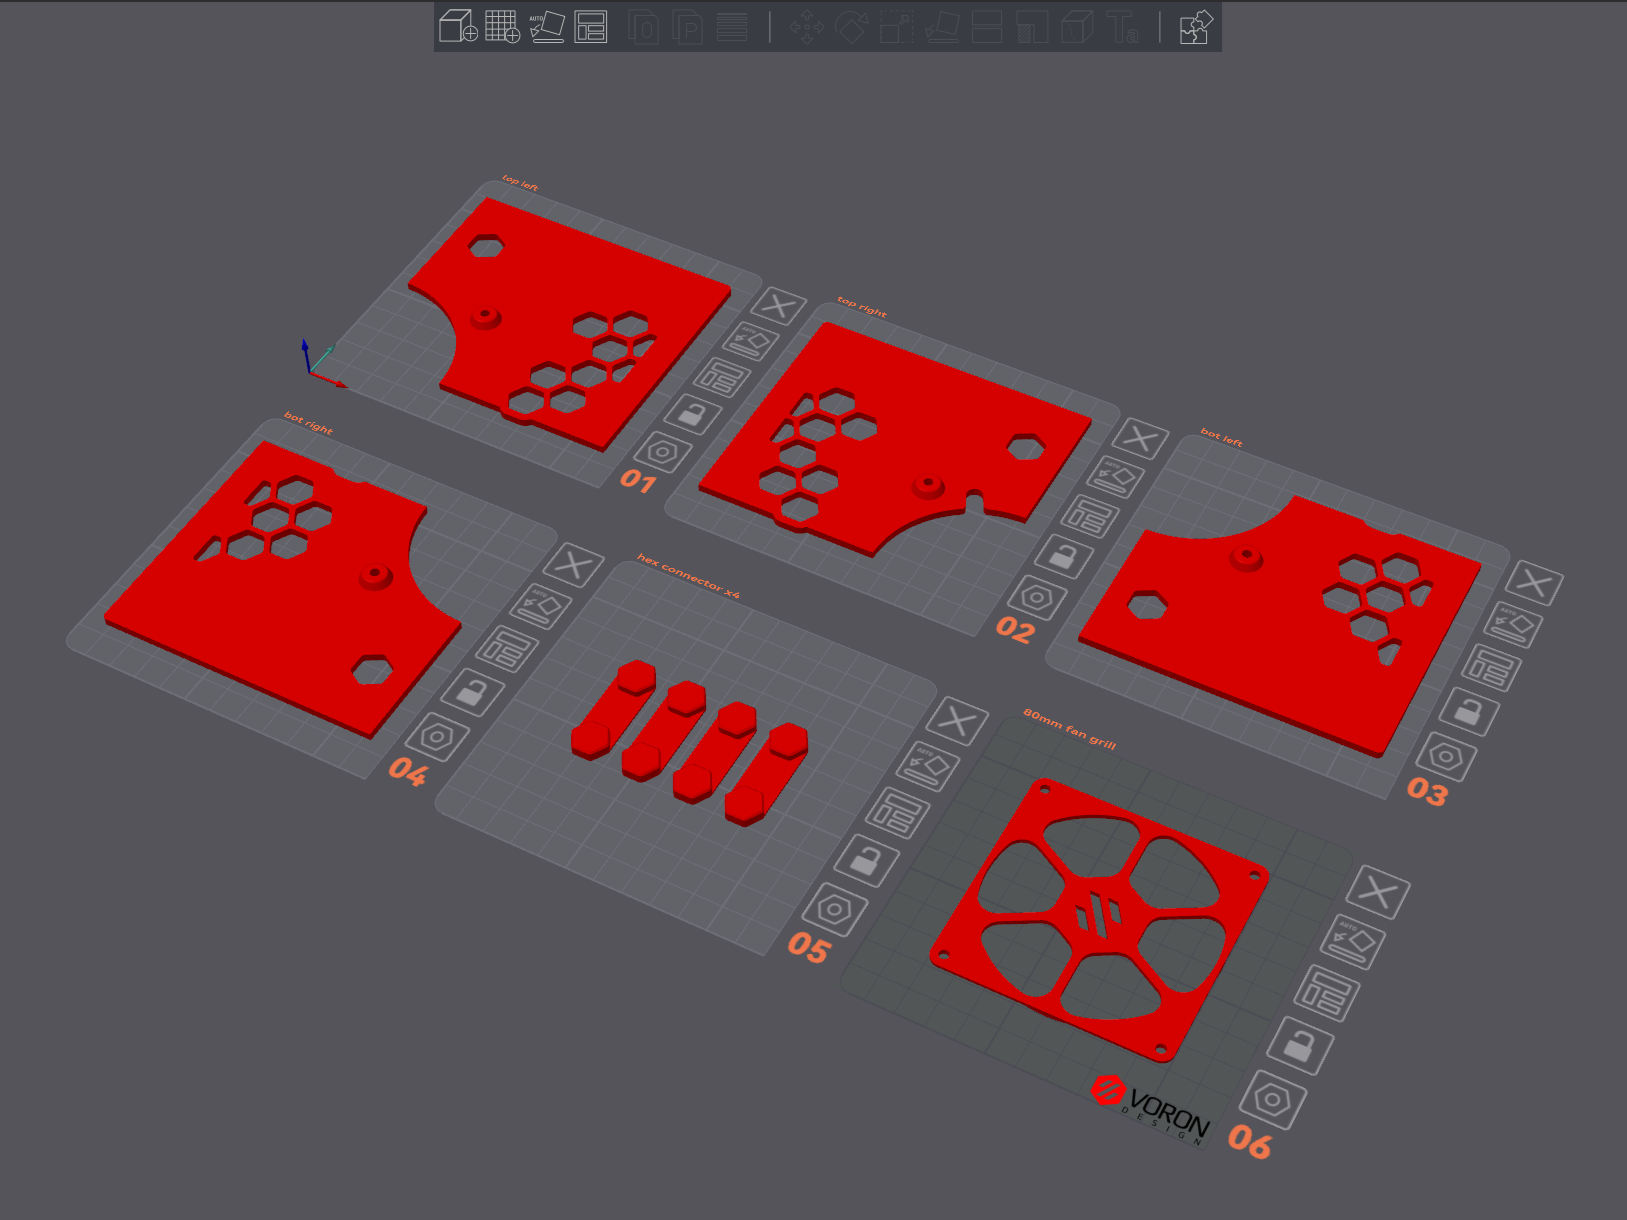Select the Supports painting tool
The width and height of the screenshot is (1627, 1220).
pyautogui.click(x=1032, y=27)
